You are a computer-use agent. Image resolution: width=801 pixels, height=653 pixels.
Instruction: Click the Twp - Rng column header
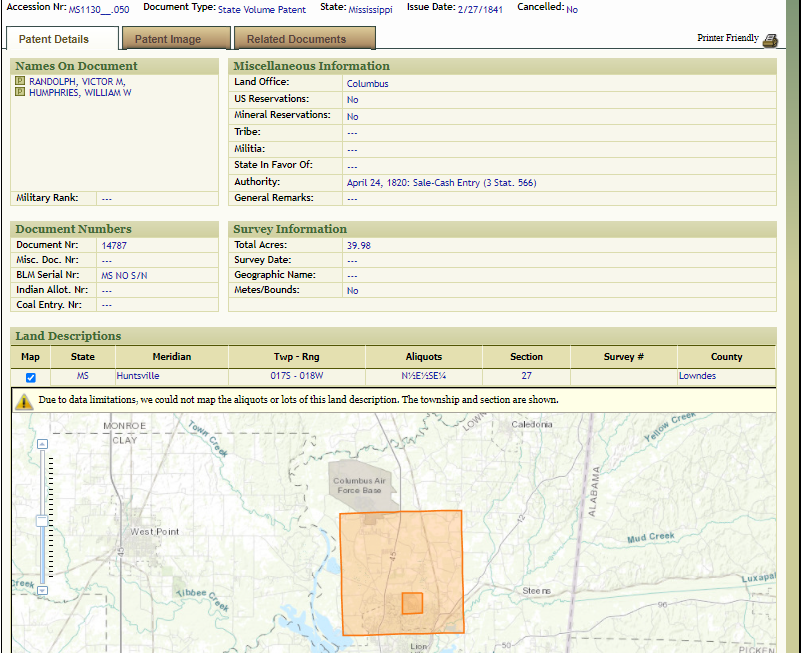[296, 357]
